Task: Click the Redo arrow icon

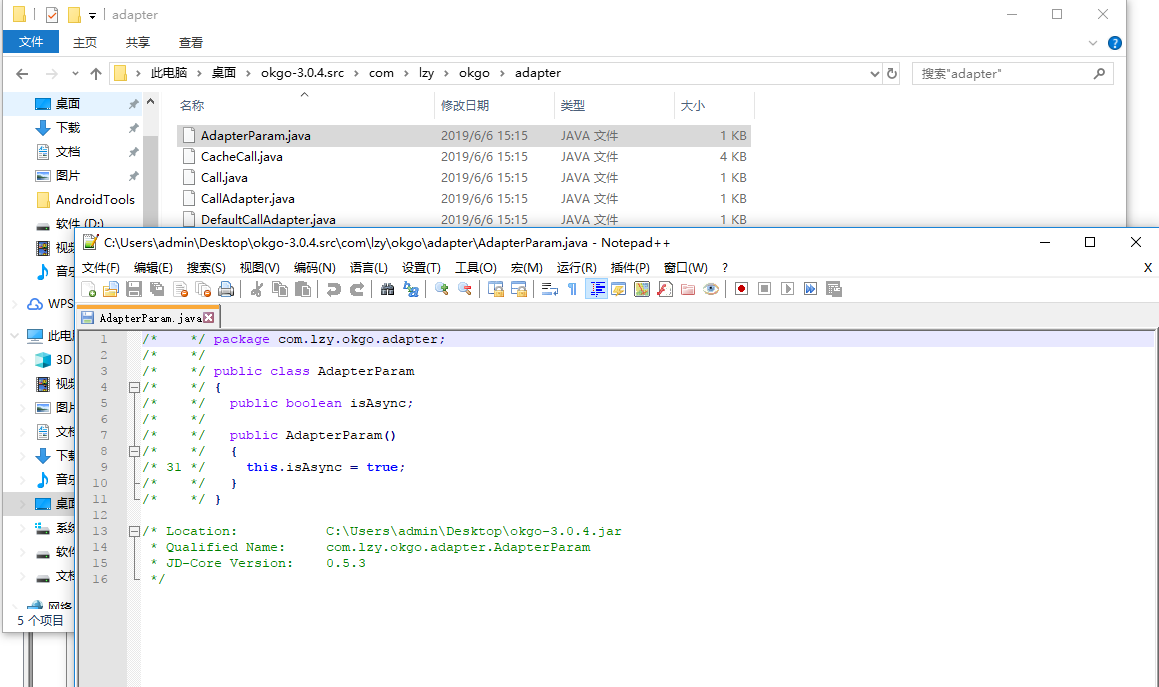Action: point(356,289)
